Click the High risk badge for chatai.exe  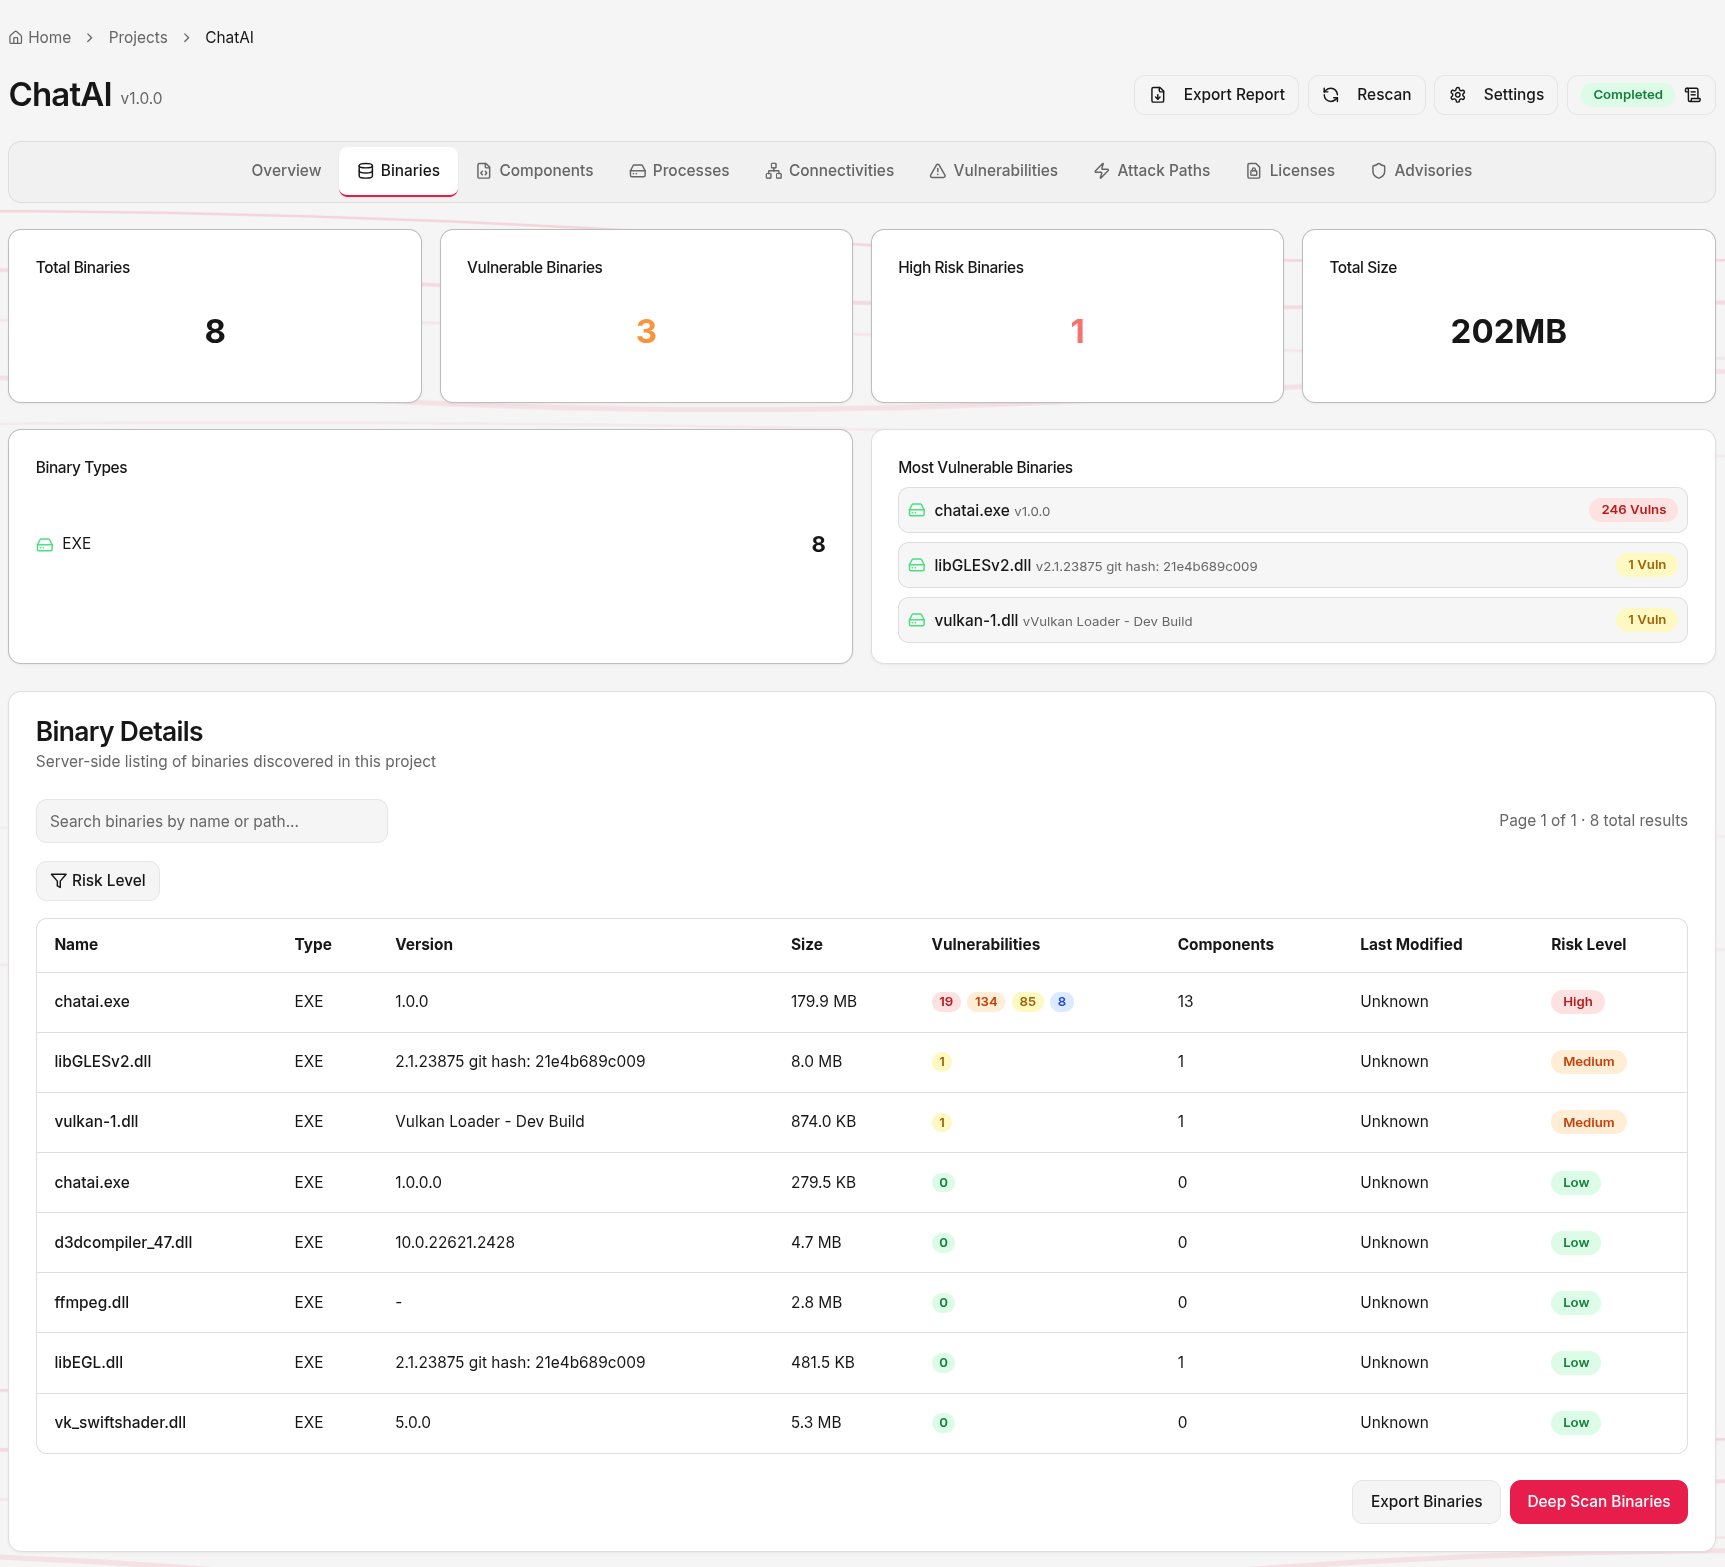coord(1577,1002)
